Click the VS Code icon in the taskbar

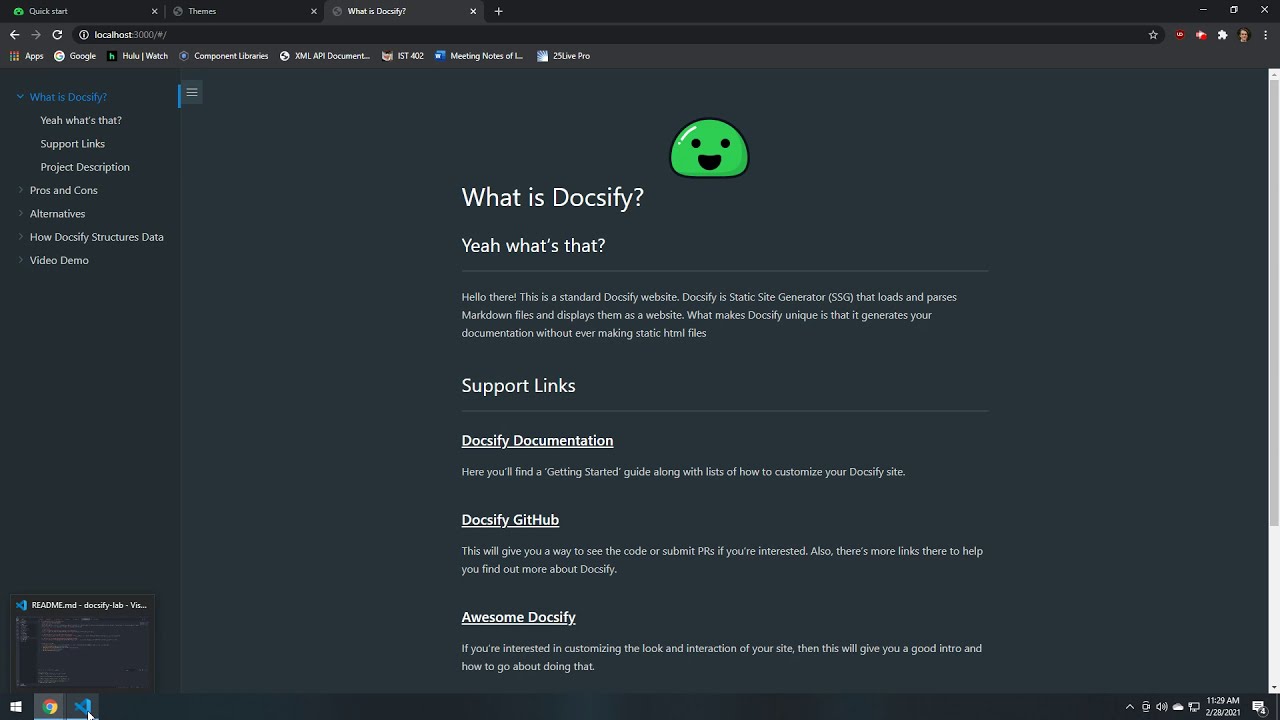pyautogui.click(x=83, y=707)
